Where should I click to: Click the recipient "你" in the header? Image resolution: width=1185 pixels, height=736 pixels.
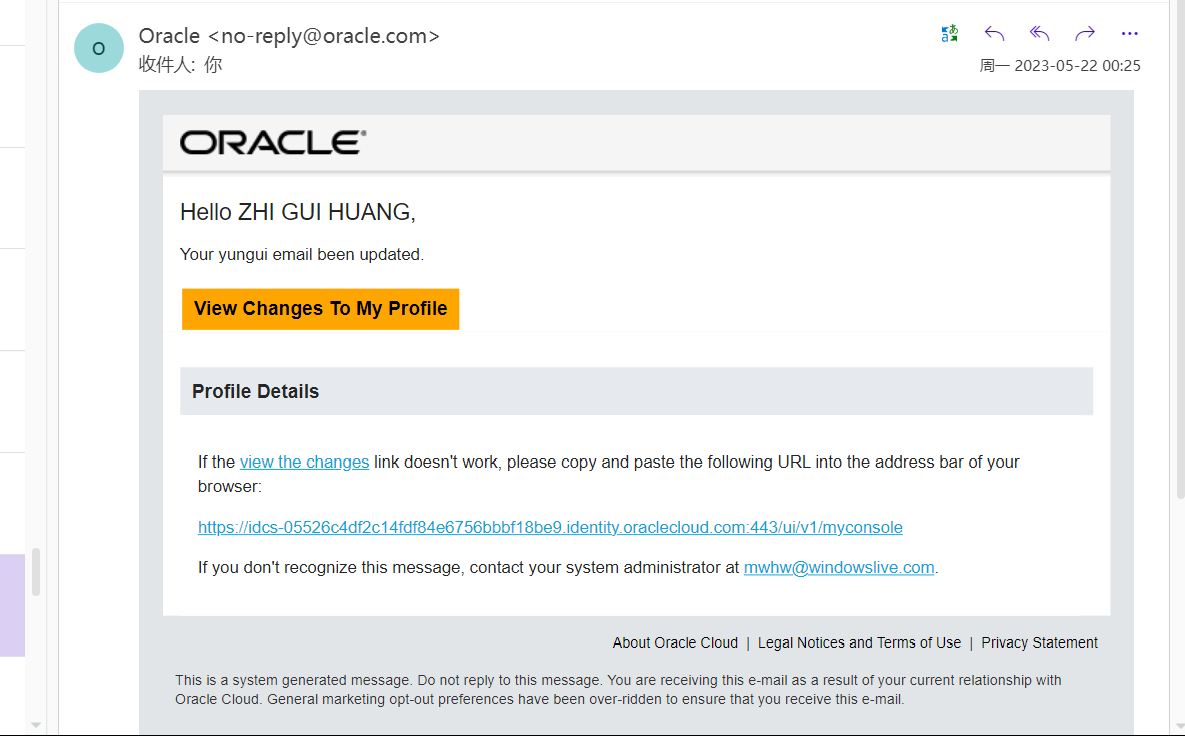click(x=212, y=65)
